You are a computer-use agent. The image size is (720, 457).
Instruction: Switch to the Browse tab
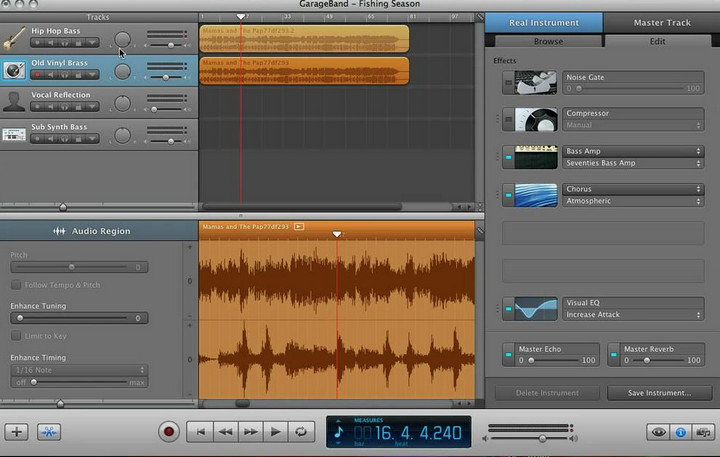(548, 42)
